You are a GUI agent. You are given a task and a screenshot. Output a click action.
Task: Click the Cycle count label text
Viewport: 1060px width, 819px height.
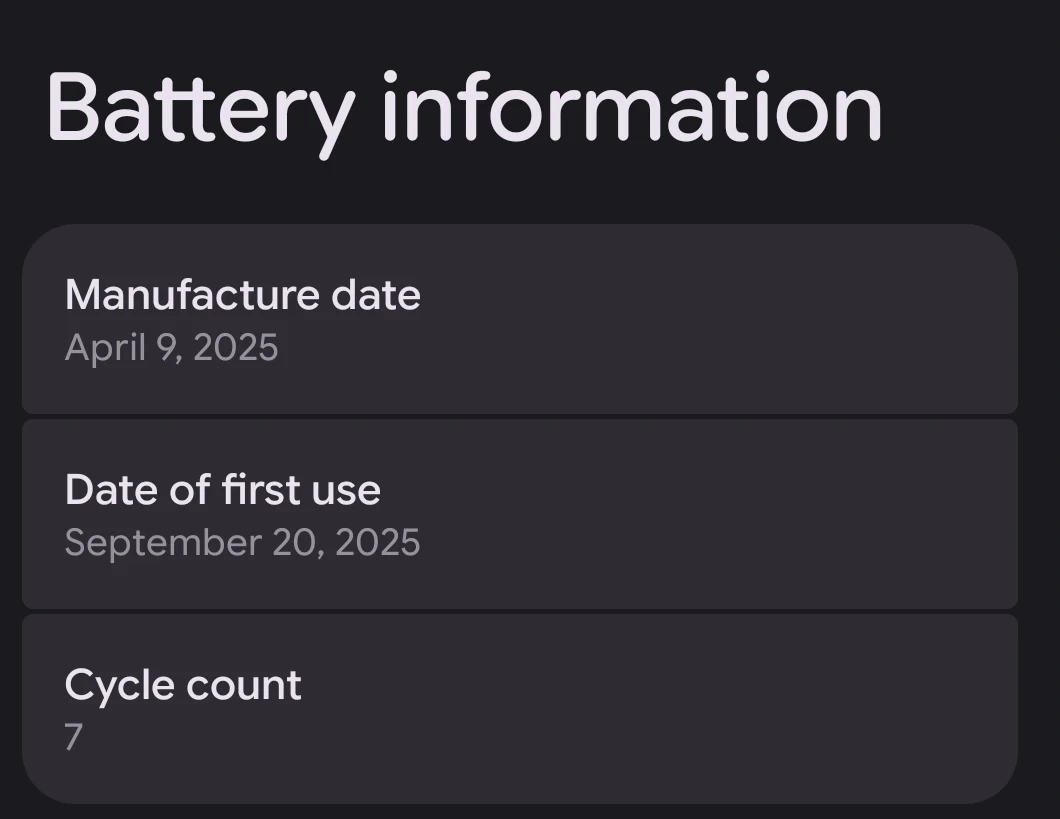coord(183,685)
